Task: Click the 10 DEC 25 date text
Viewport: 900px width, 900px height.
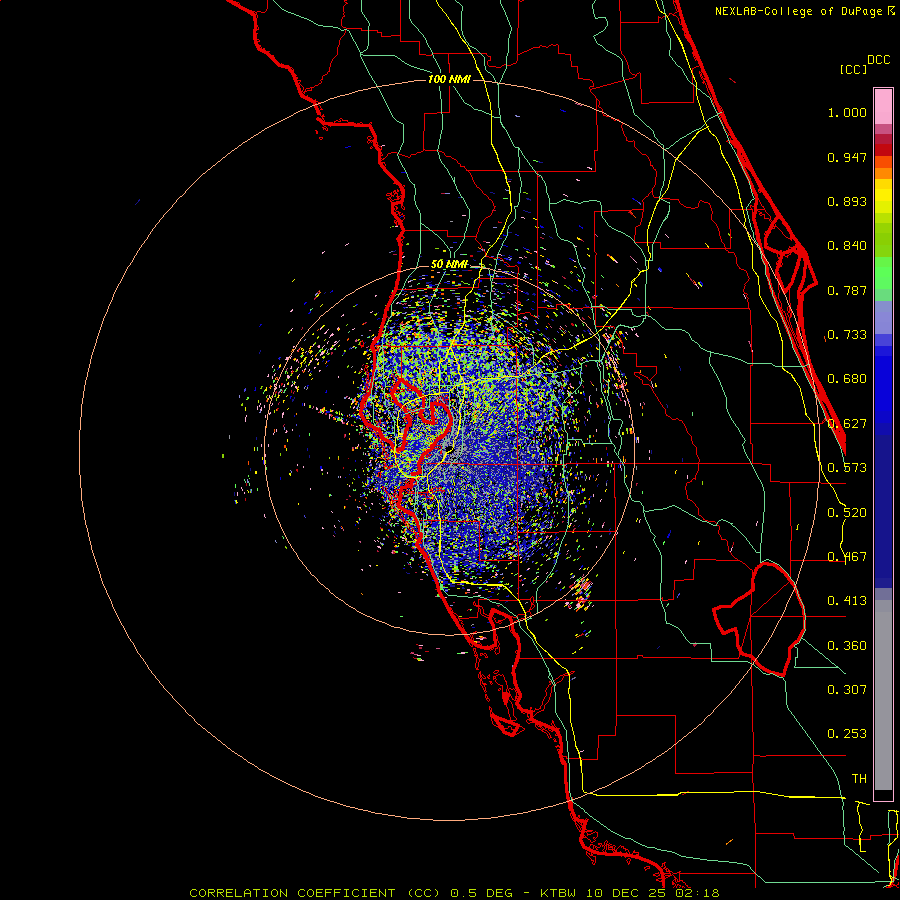Action: pos(627,893)
